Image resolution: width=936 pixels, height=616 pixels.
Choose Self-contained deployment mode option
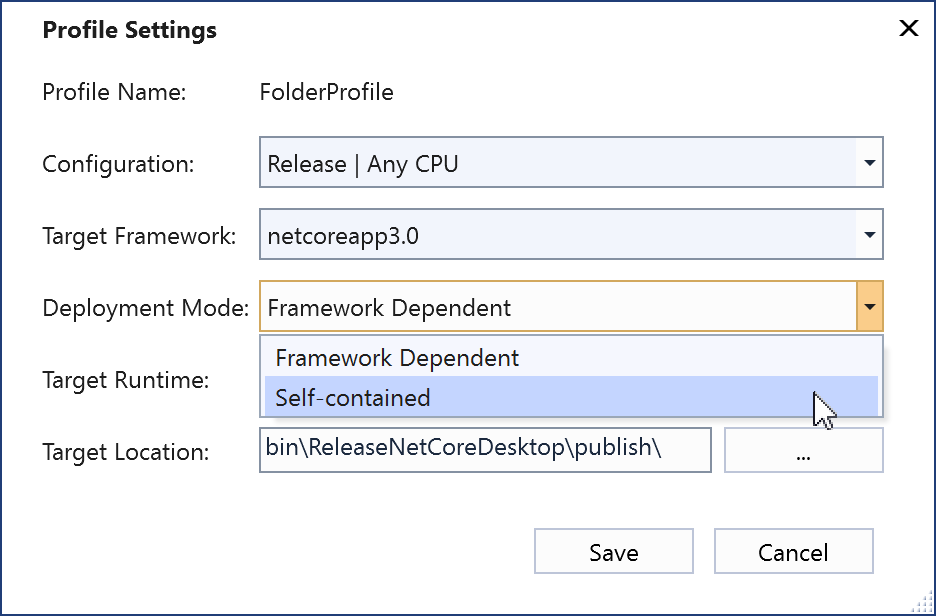click(x=571, y=397)
